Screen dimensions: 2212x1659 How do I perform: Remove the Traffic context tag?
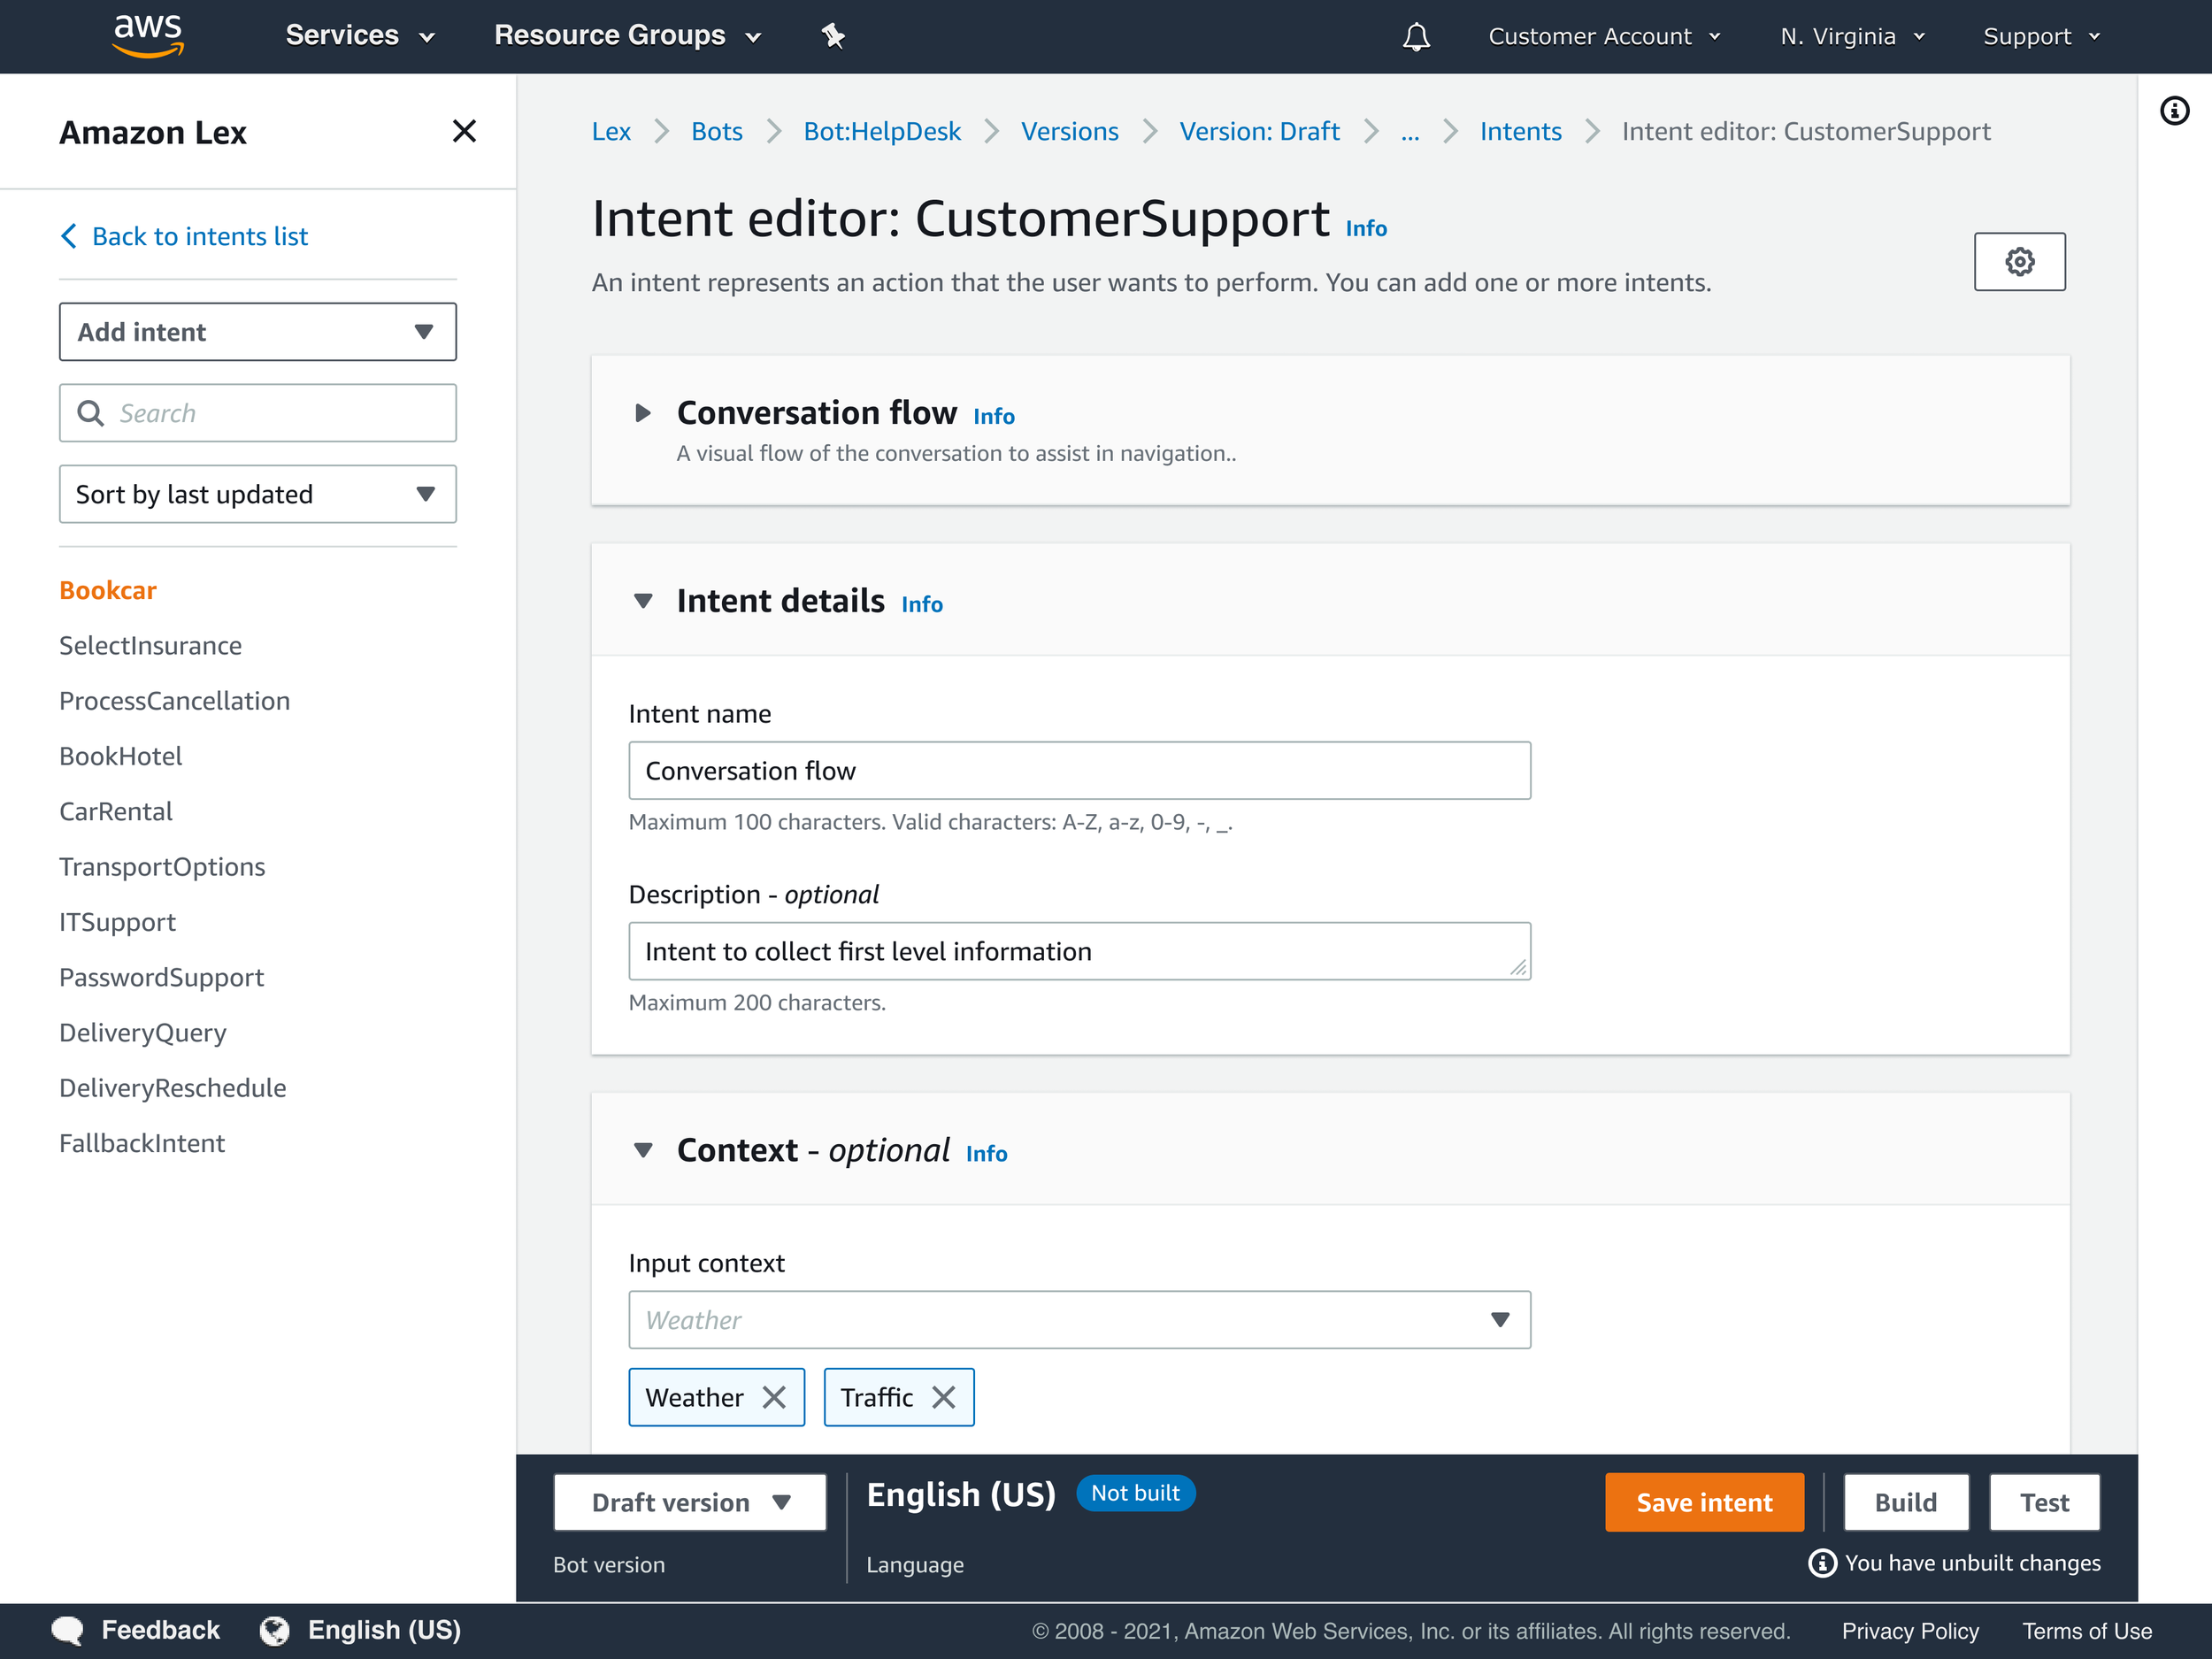coord(944,1397)
